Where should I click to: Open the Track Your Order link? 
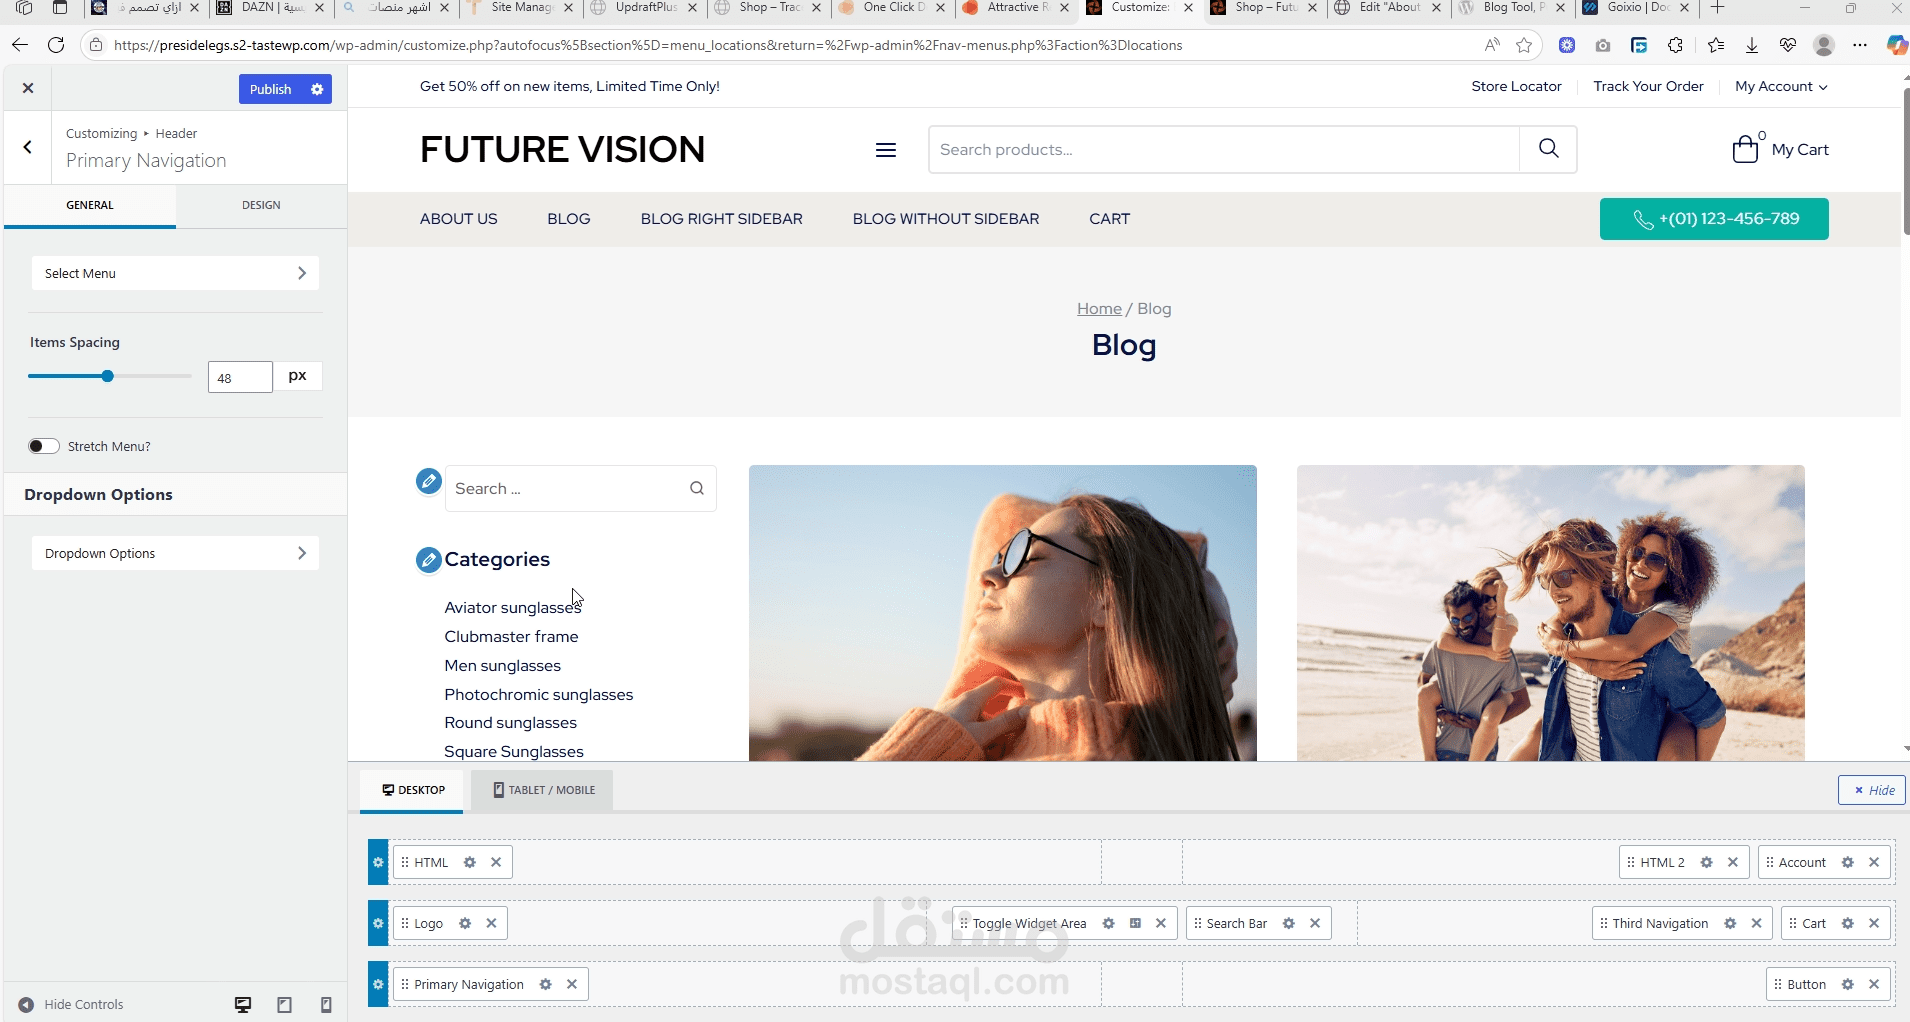click(x=1648, y=87)
